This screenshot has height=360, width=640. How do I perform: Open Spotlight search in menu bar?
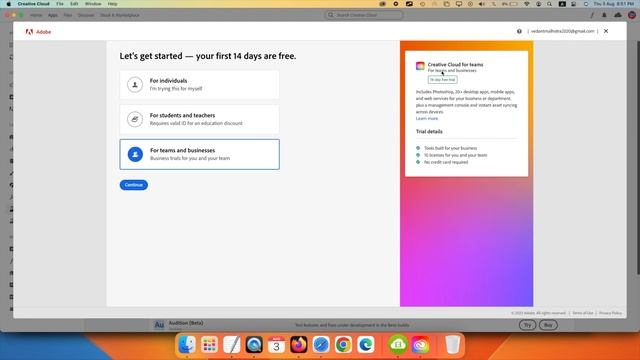pos(549,4)
